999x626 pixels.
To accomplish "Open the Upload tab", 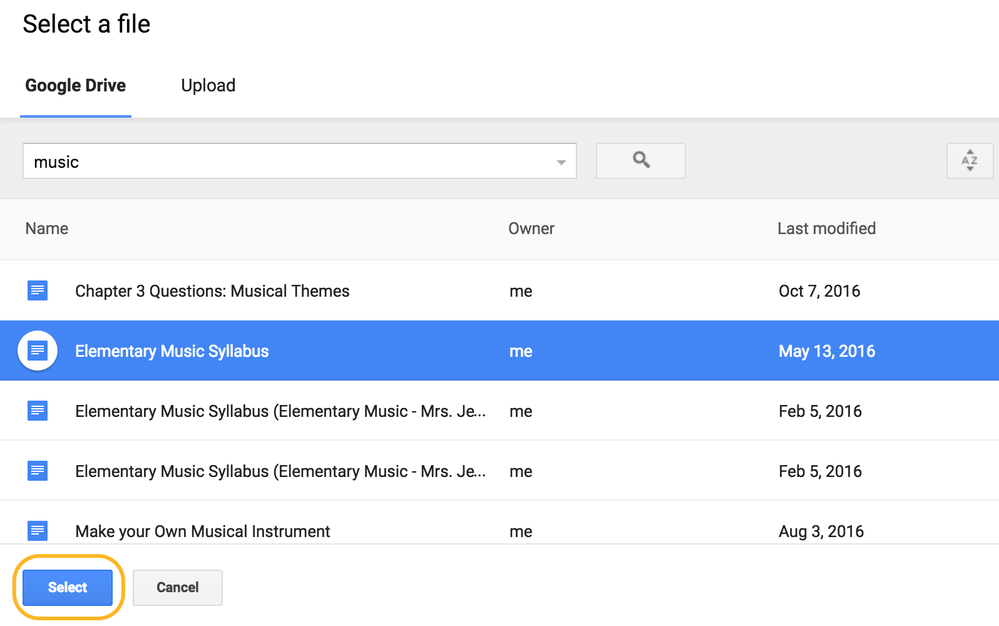I will [208, 86].
